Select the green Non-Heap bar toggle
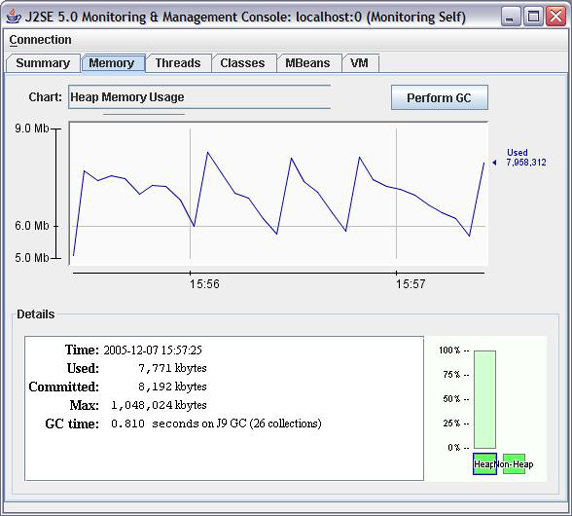 (x=514, y=464)
